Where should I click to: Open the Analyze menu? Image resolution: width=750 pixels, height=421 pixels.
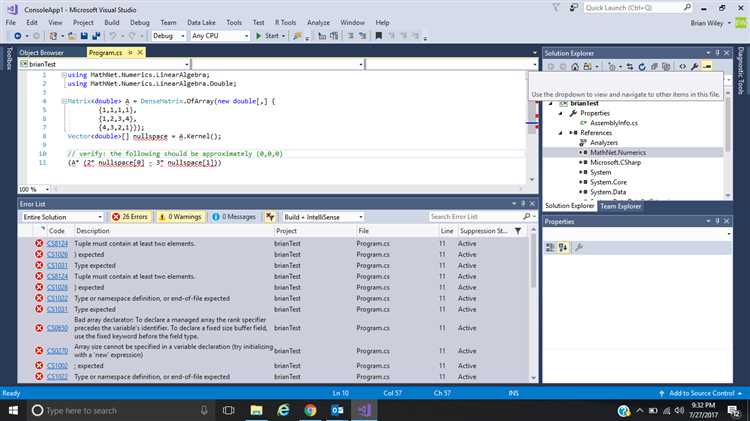point(319,22)
